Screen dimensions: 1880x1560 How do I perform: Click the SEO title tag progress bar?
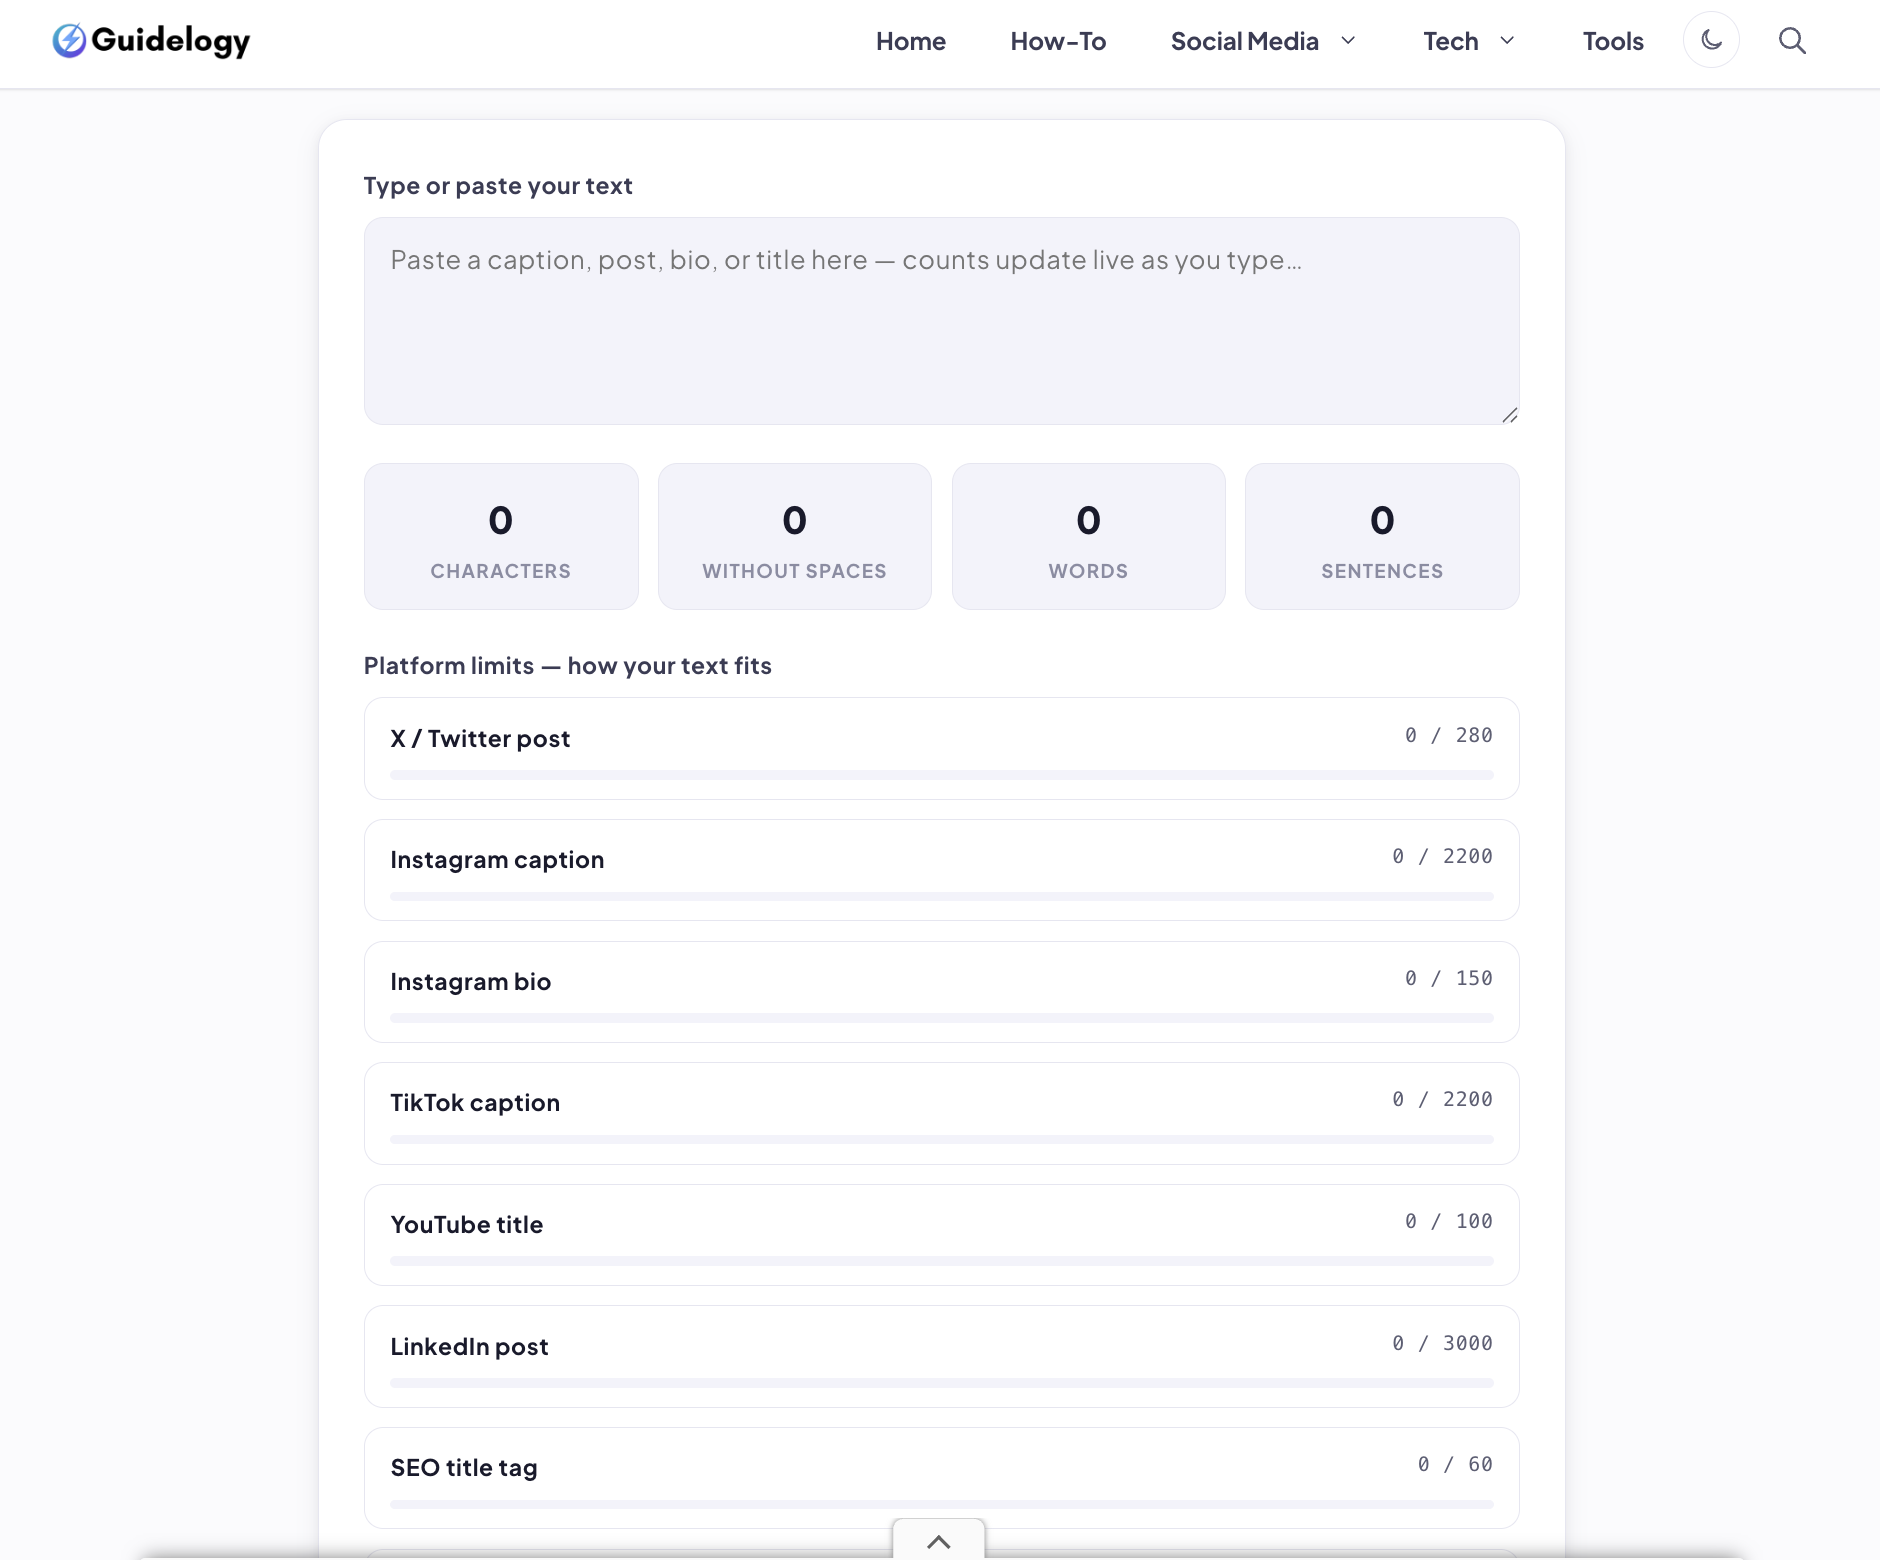click(x=942, y=1504)
